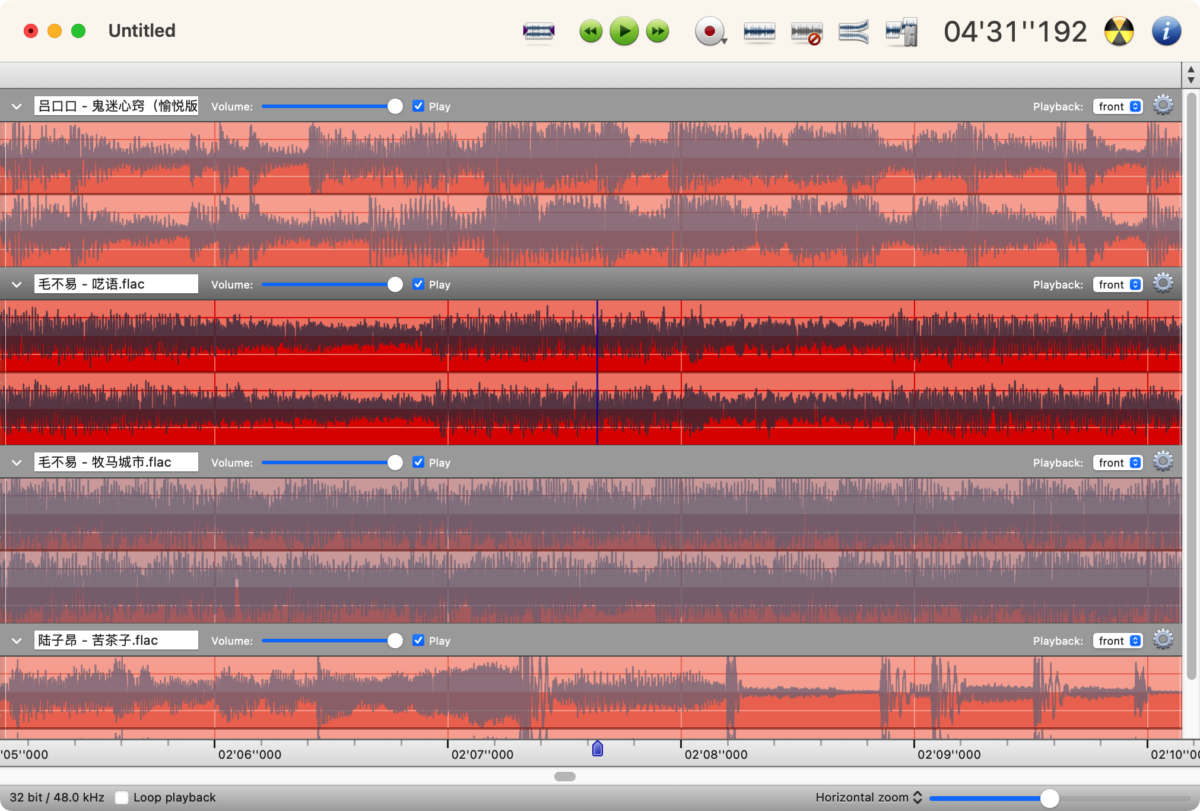1200x811 pixels.
Task: Click the yellow burn disc icon
Action: tap(1119, 31)
